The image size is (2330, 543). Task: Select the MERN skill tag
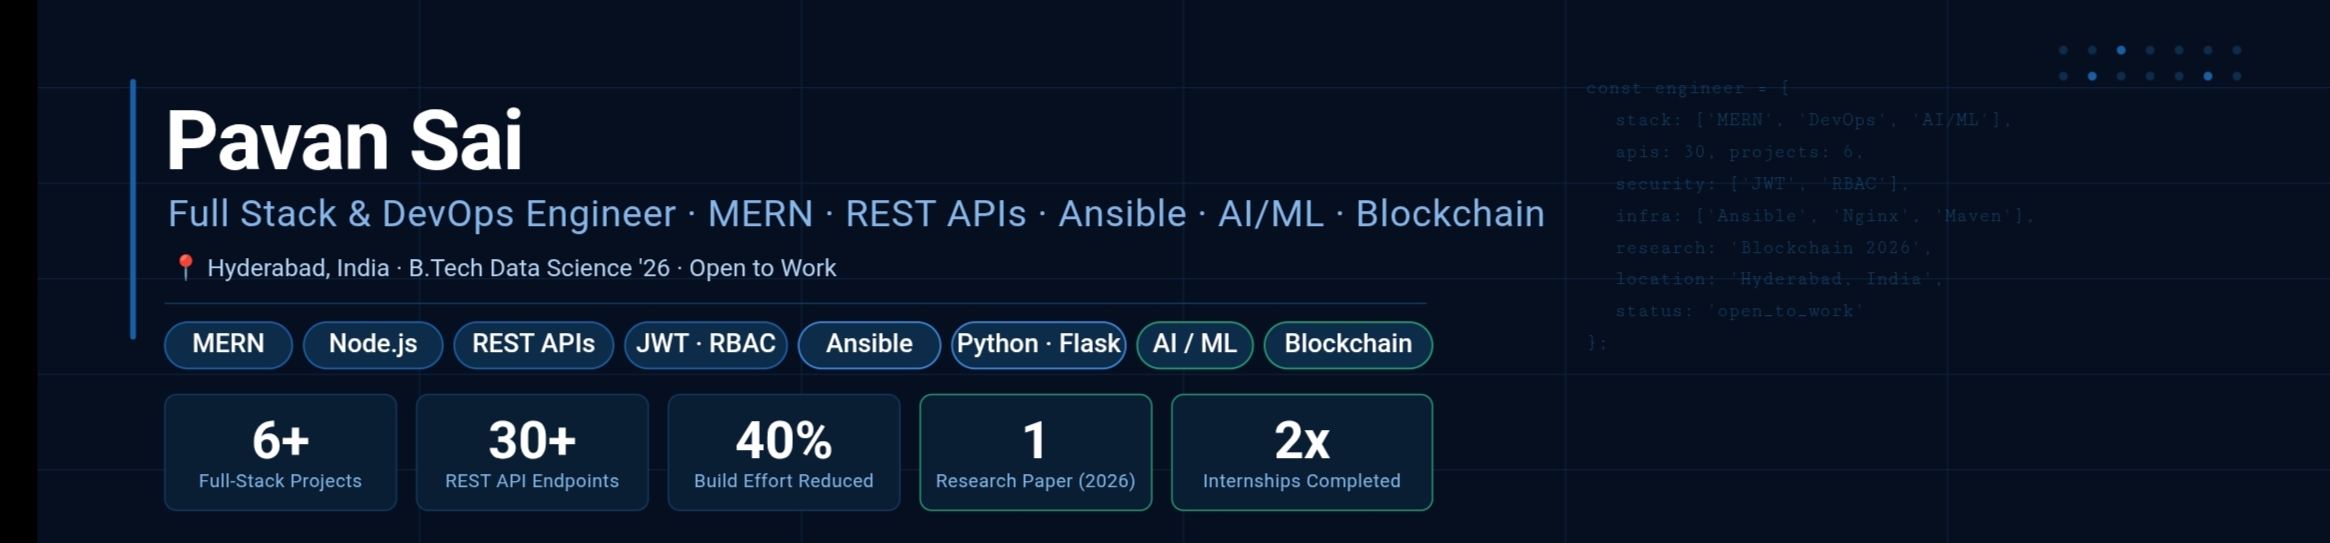pos(228,345)
